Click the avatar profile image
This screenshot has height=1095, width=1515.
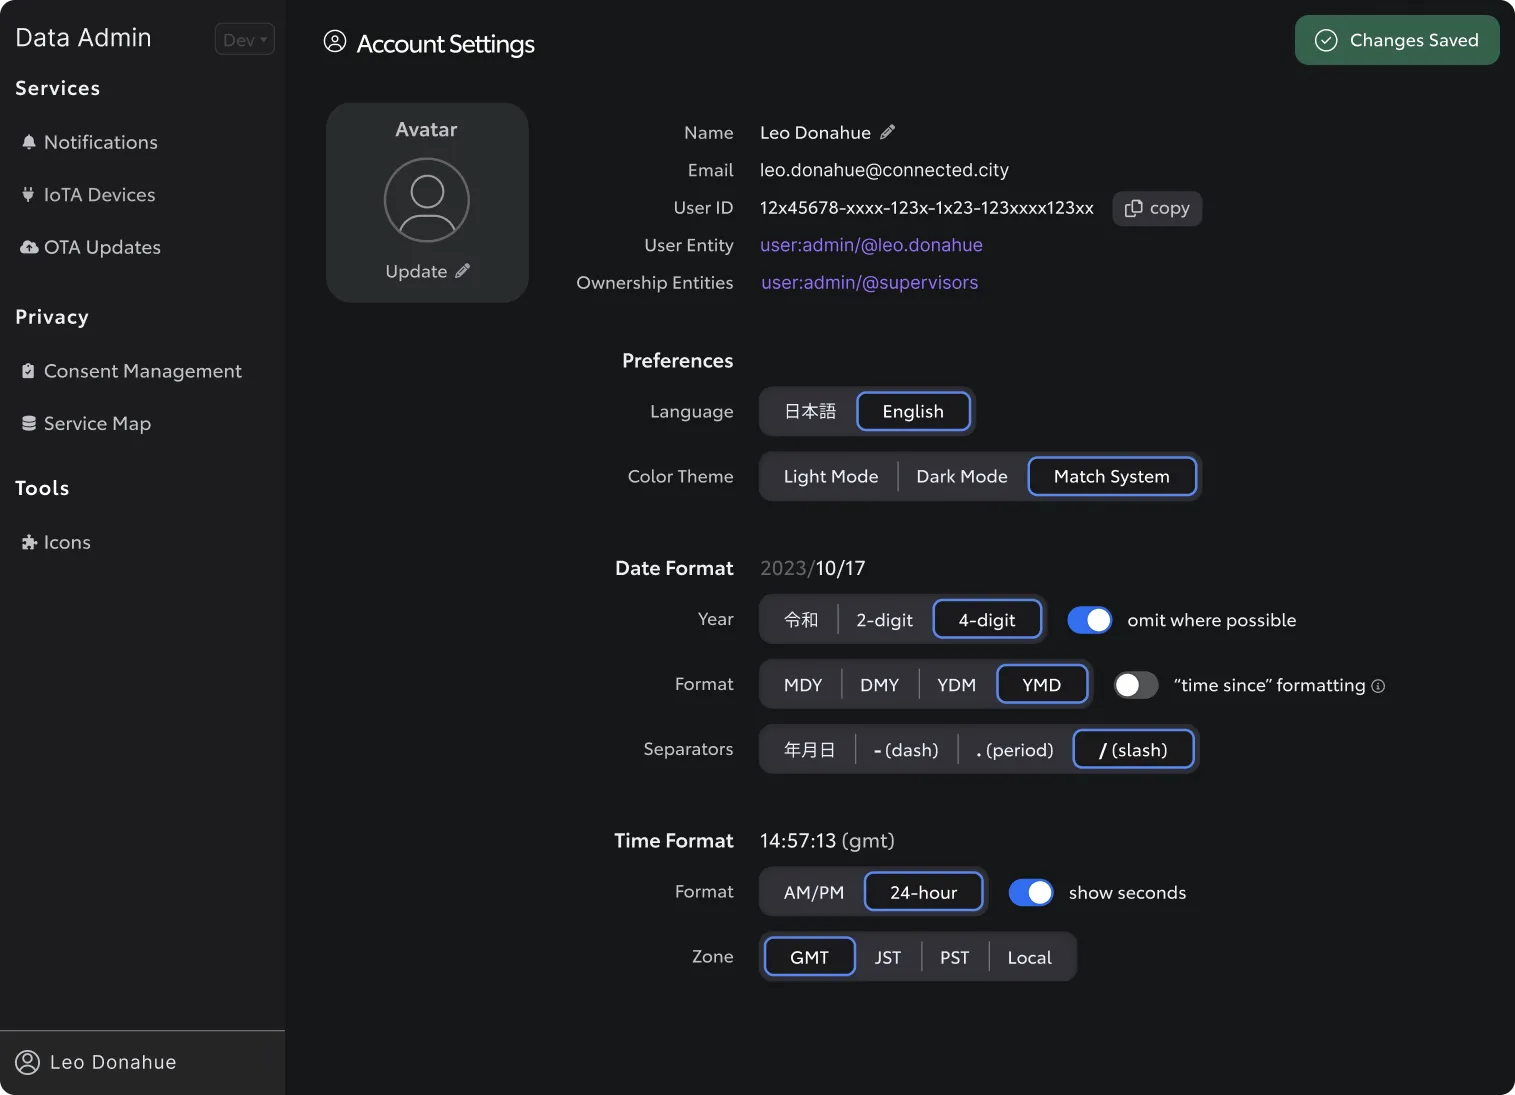(427, 200)
